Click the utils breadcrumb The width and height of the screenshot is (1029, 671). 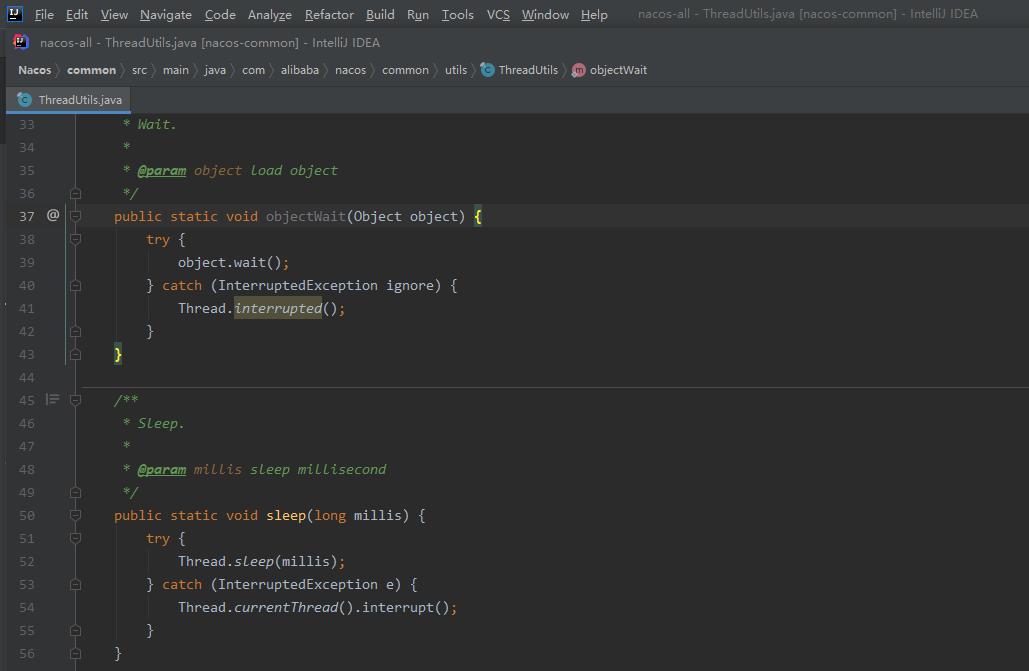(x=456, y=70)
